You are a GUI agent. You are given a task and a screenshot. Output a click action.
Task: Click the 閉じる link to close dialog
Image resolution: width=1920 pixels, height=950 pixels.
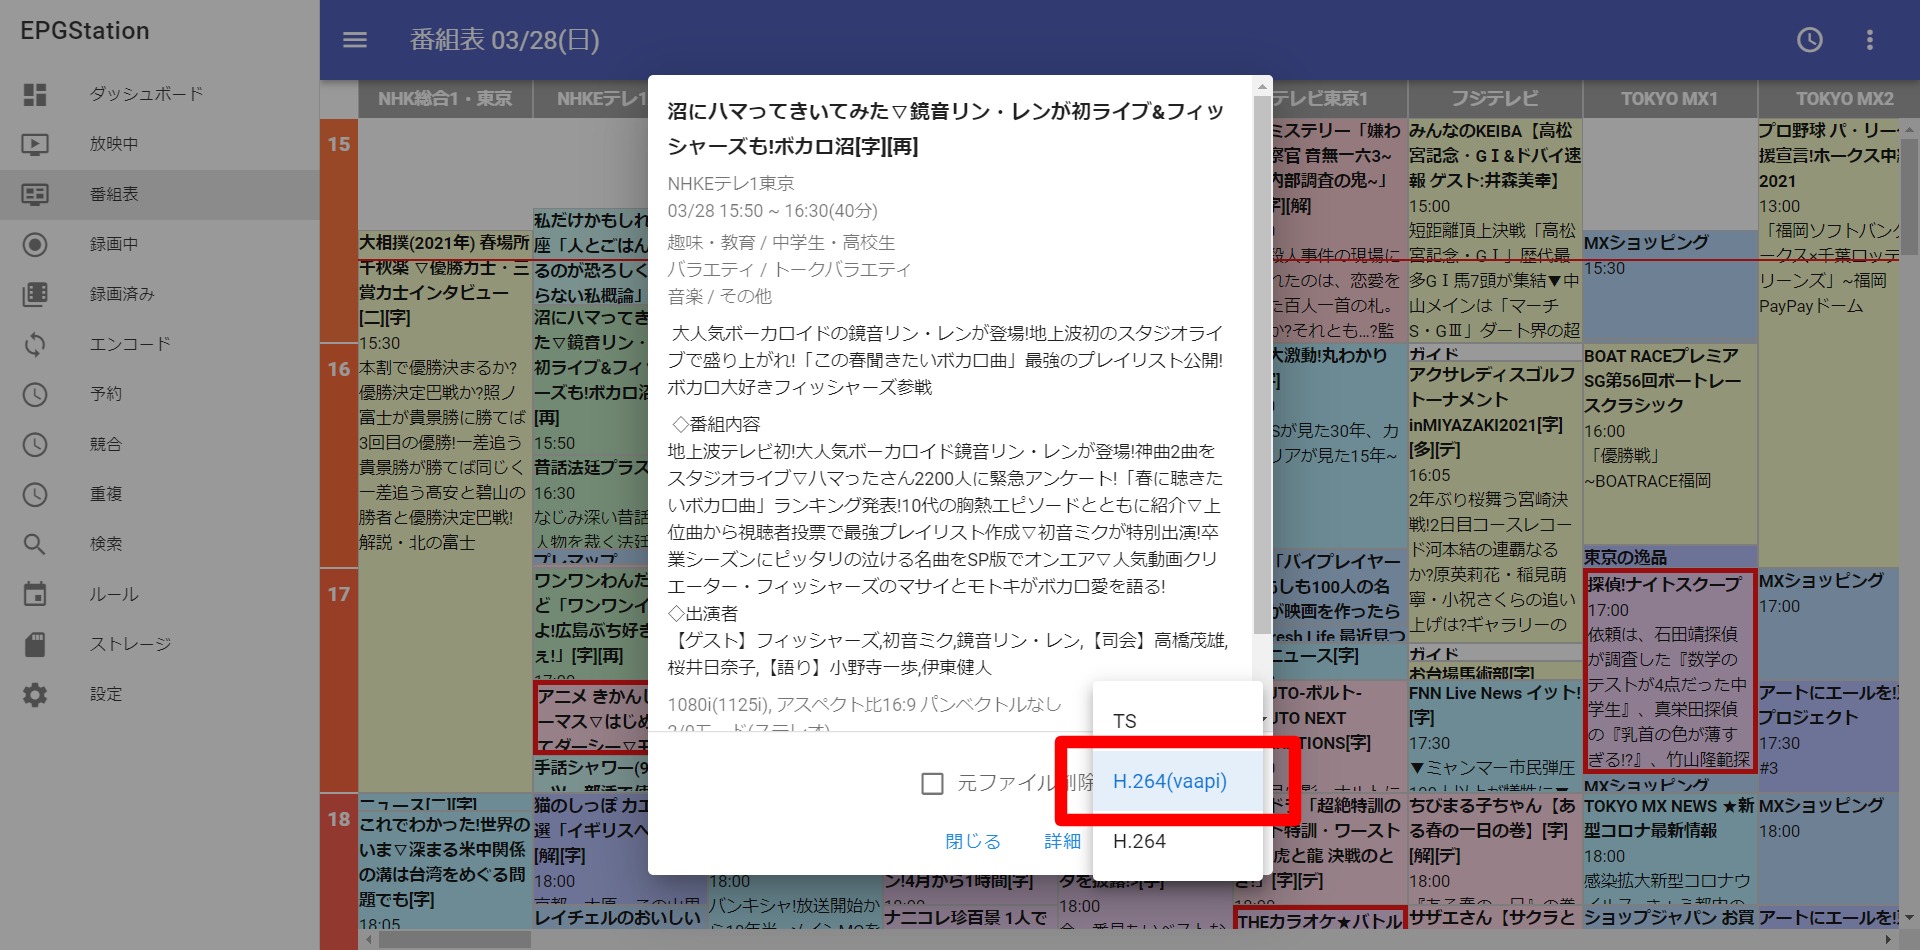pyautogui.click(x=971, y=841)
